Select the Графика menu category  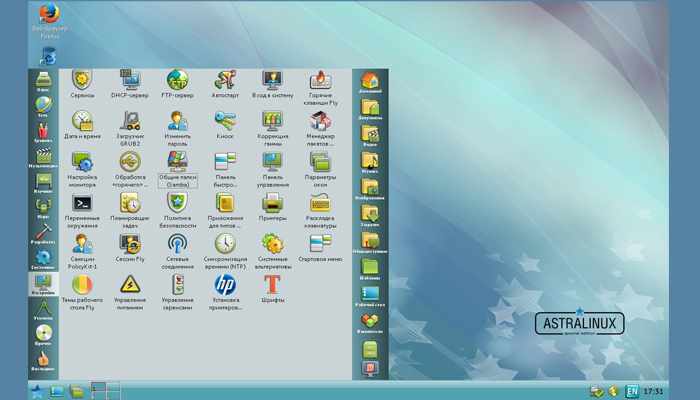pyautogui.click(x=43, y=133)
